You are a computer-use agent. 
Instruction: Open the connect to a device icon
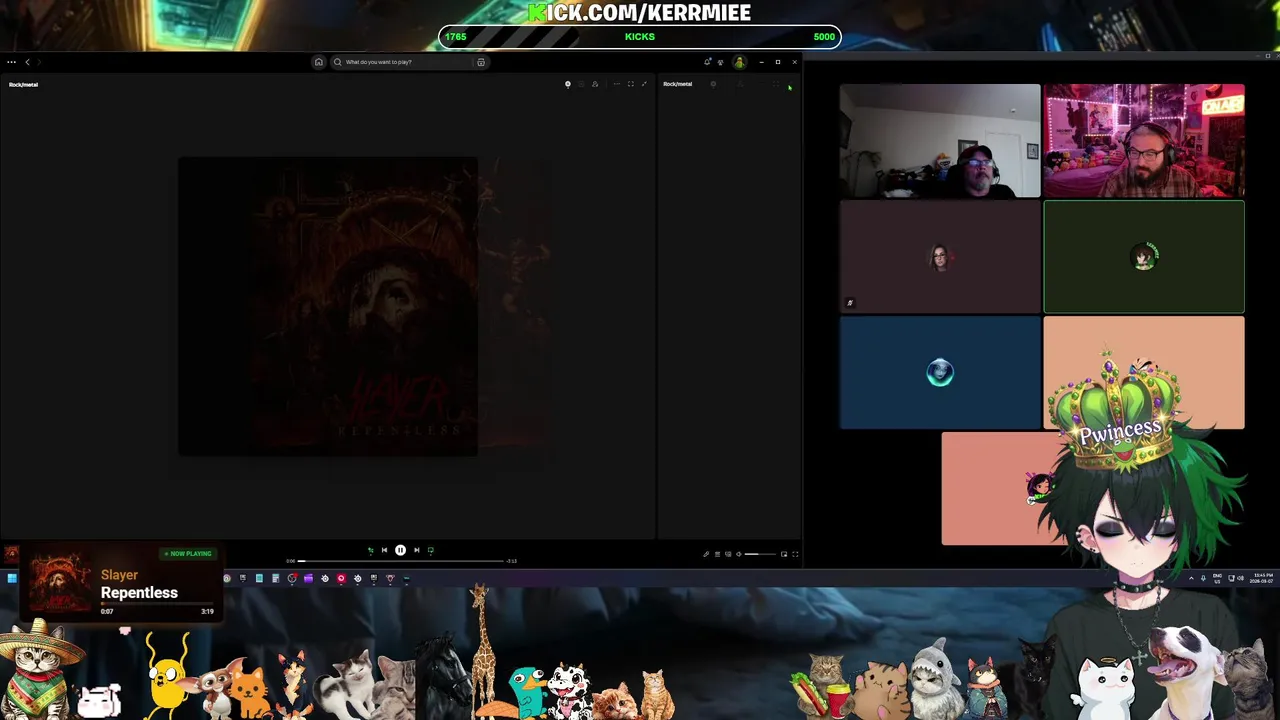(x=728, y=554)
